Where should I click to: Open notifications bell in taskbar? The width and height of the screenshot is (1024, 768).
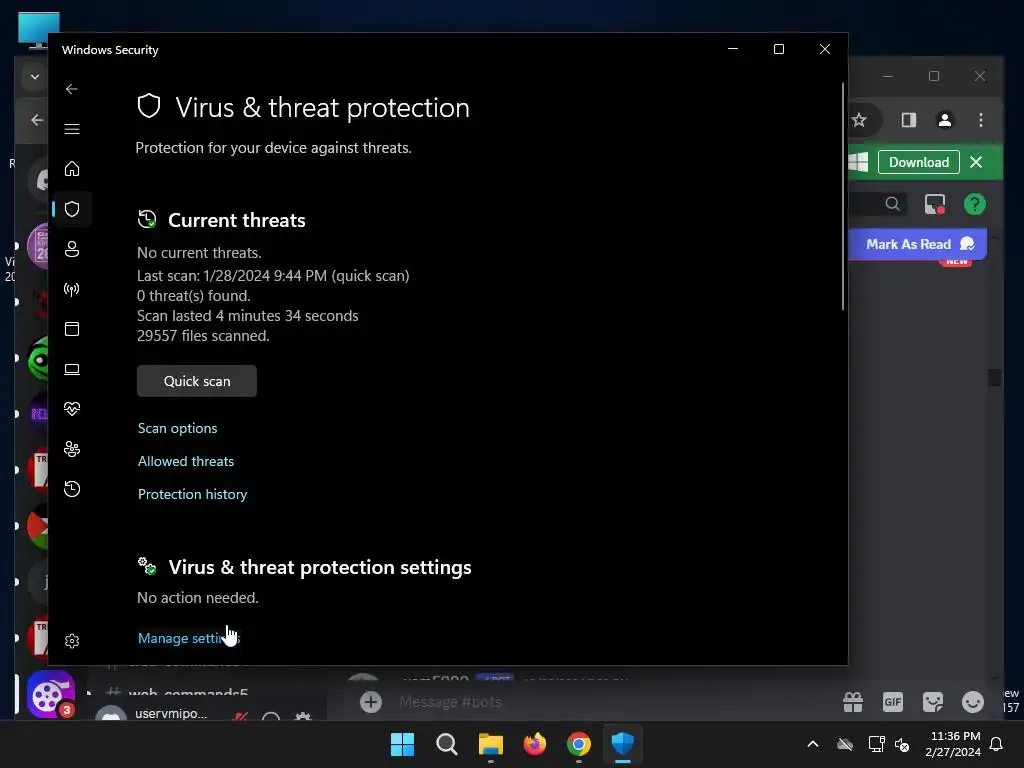[997, 744]
